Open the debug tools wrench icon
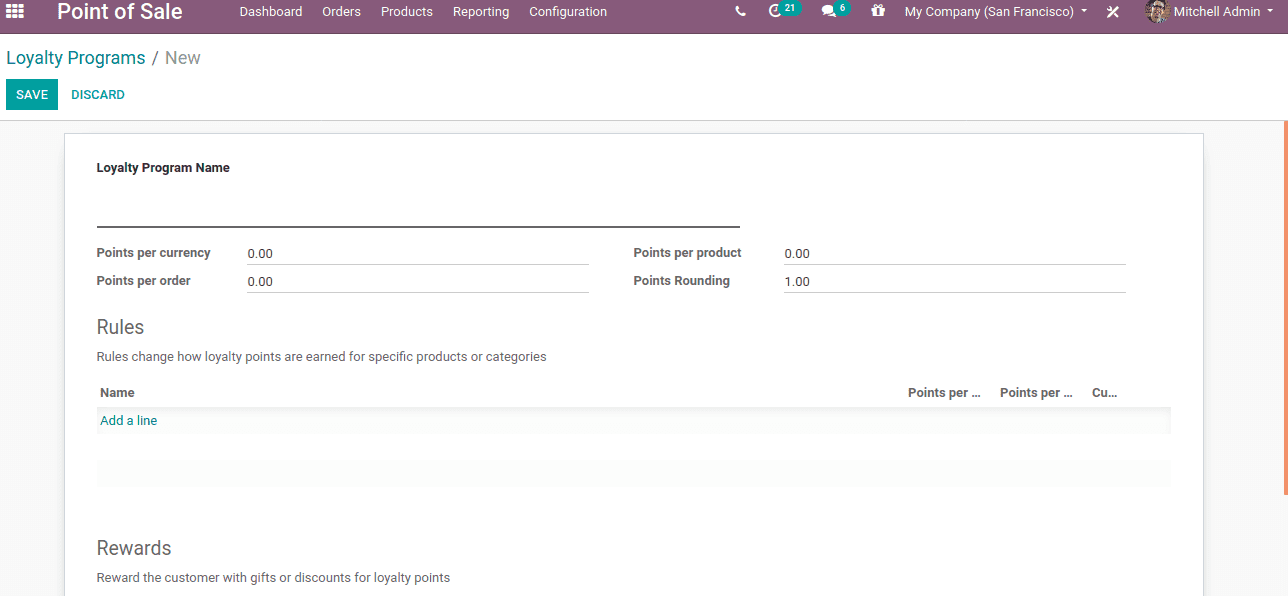This screenshot has height=596, width=1288. click(x=1113, y=12)
